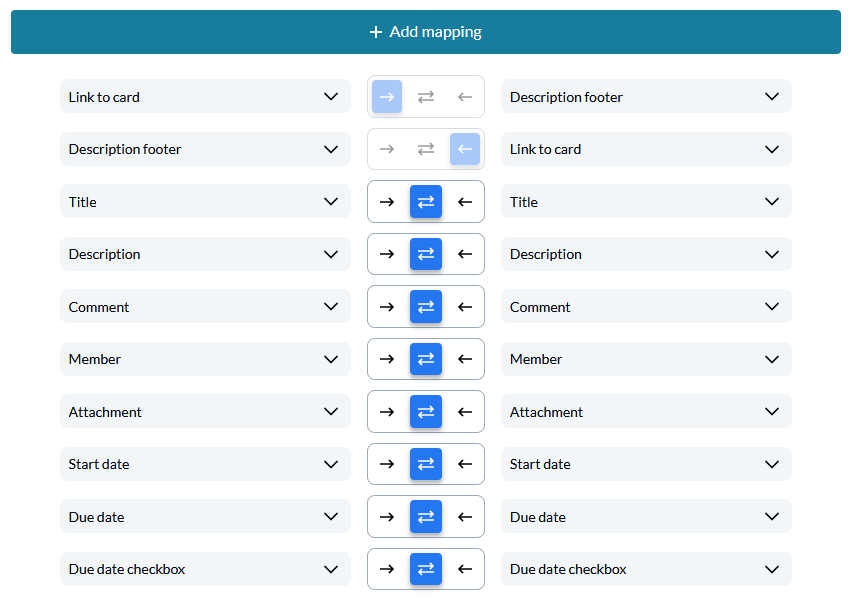Click two-way arrows in Link to card row

click(x=426, y=97)
